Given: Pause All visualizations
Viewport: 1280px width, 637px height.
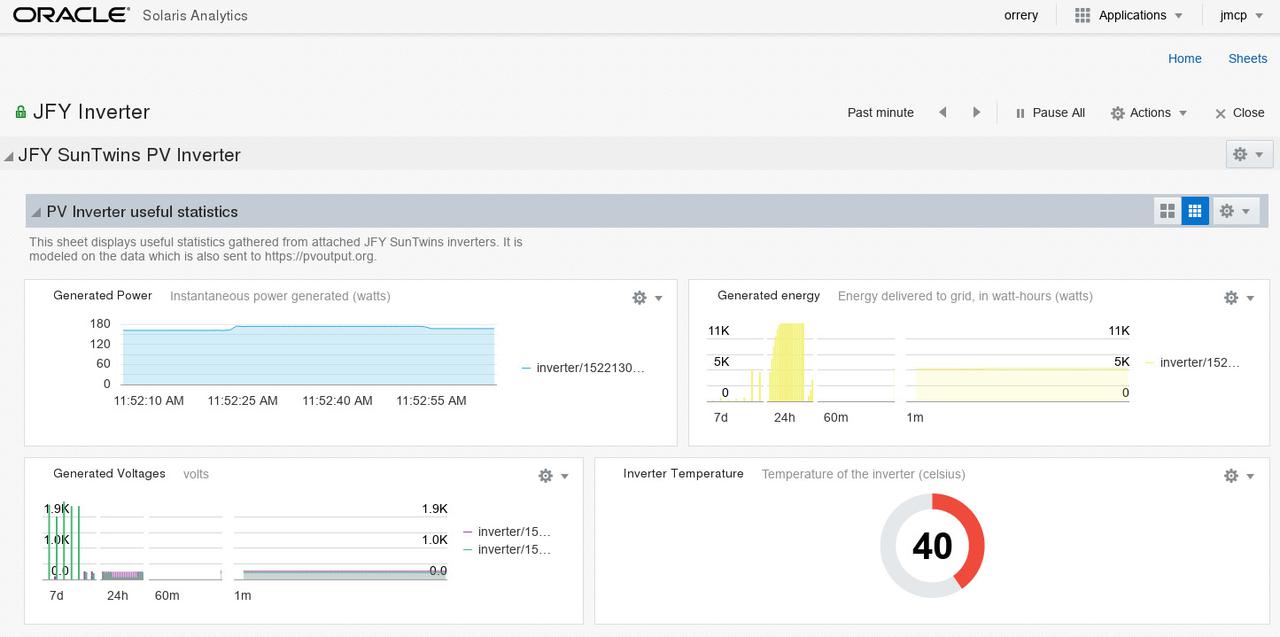Looking at the screenshot, I should coord(1050,113).
